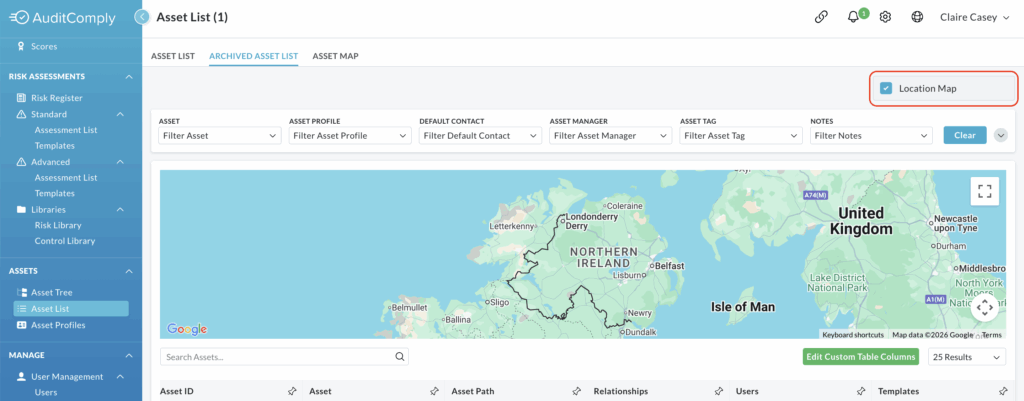Open the settings gear icon
The height and width of the screenshot is (401, 1024).
coord(885,17)
